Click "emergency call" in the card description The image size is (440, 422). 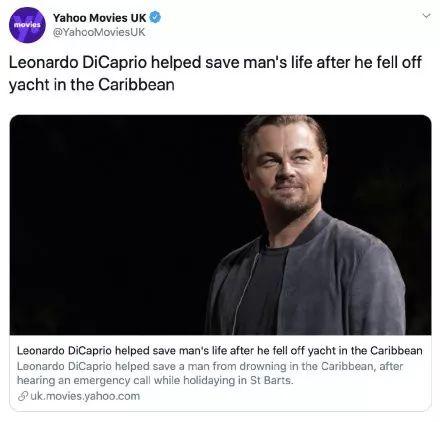(x=107, y=380)
